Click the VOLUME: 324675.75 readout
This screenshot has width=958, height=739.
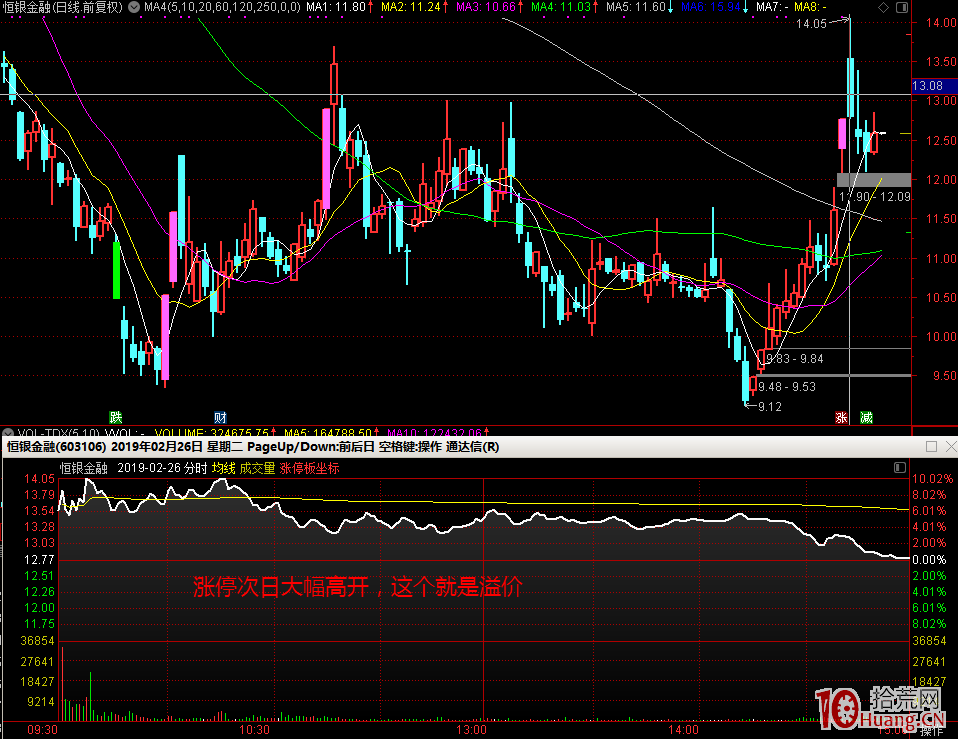[213, 432]
